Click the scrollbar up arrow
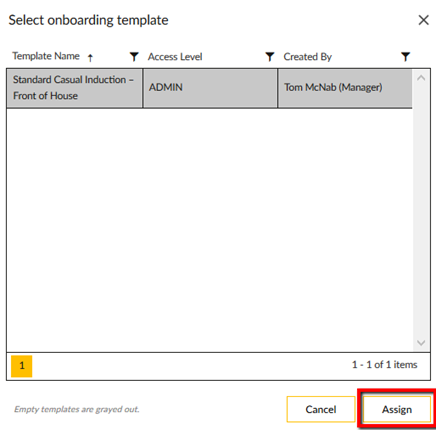This screenshot has height=430, width=436. (421, 78)
